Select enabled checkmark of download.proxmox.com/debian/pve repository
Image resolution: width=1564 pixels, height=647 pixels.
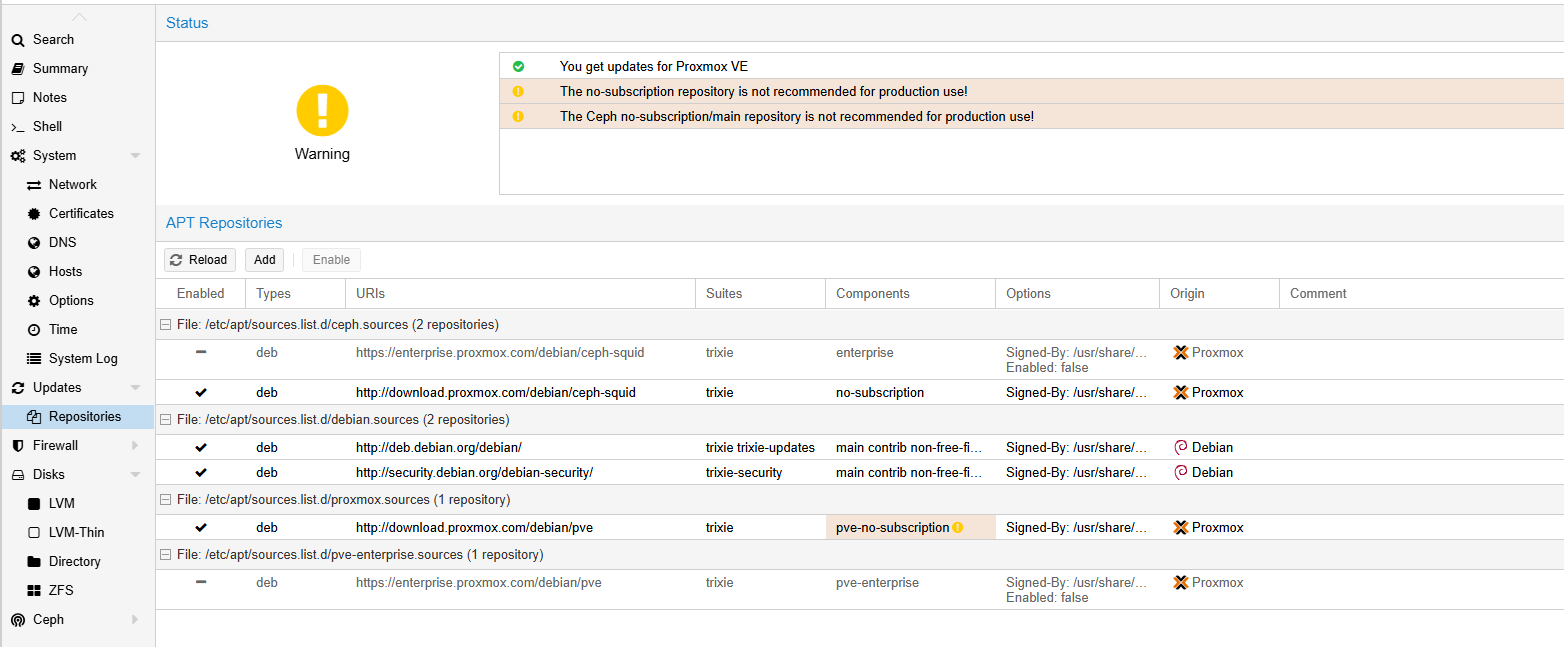201,528
